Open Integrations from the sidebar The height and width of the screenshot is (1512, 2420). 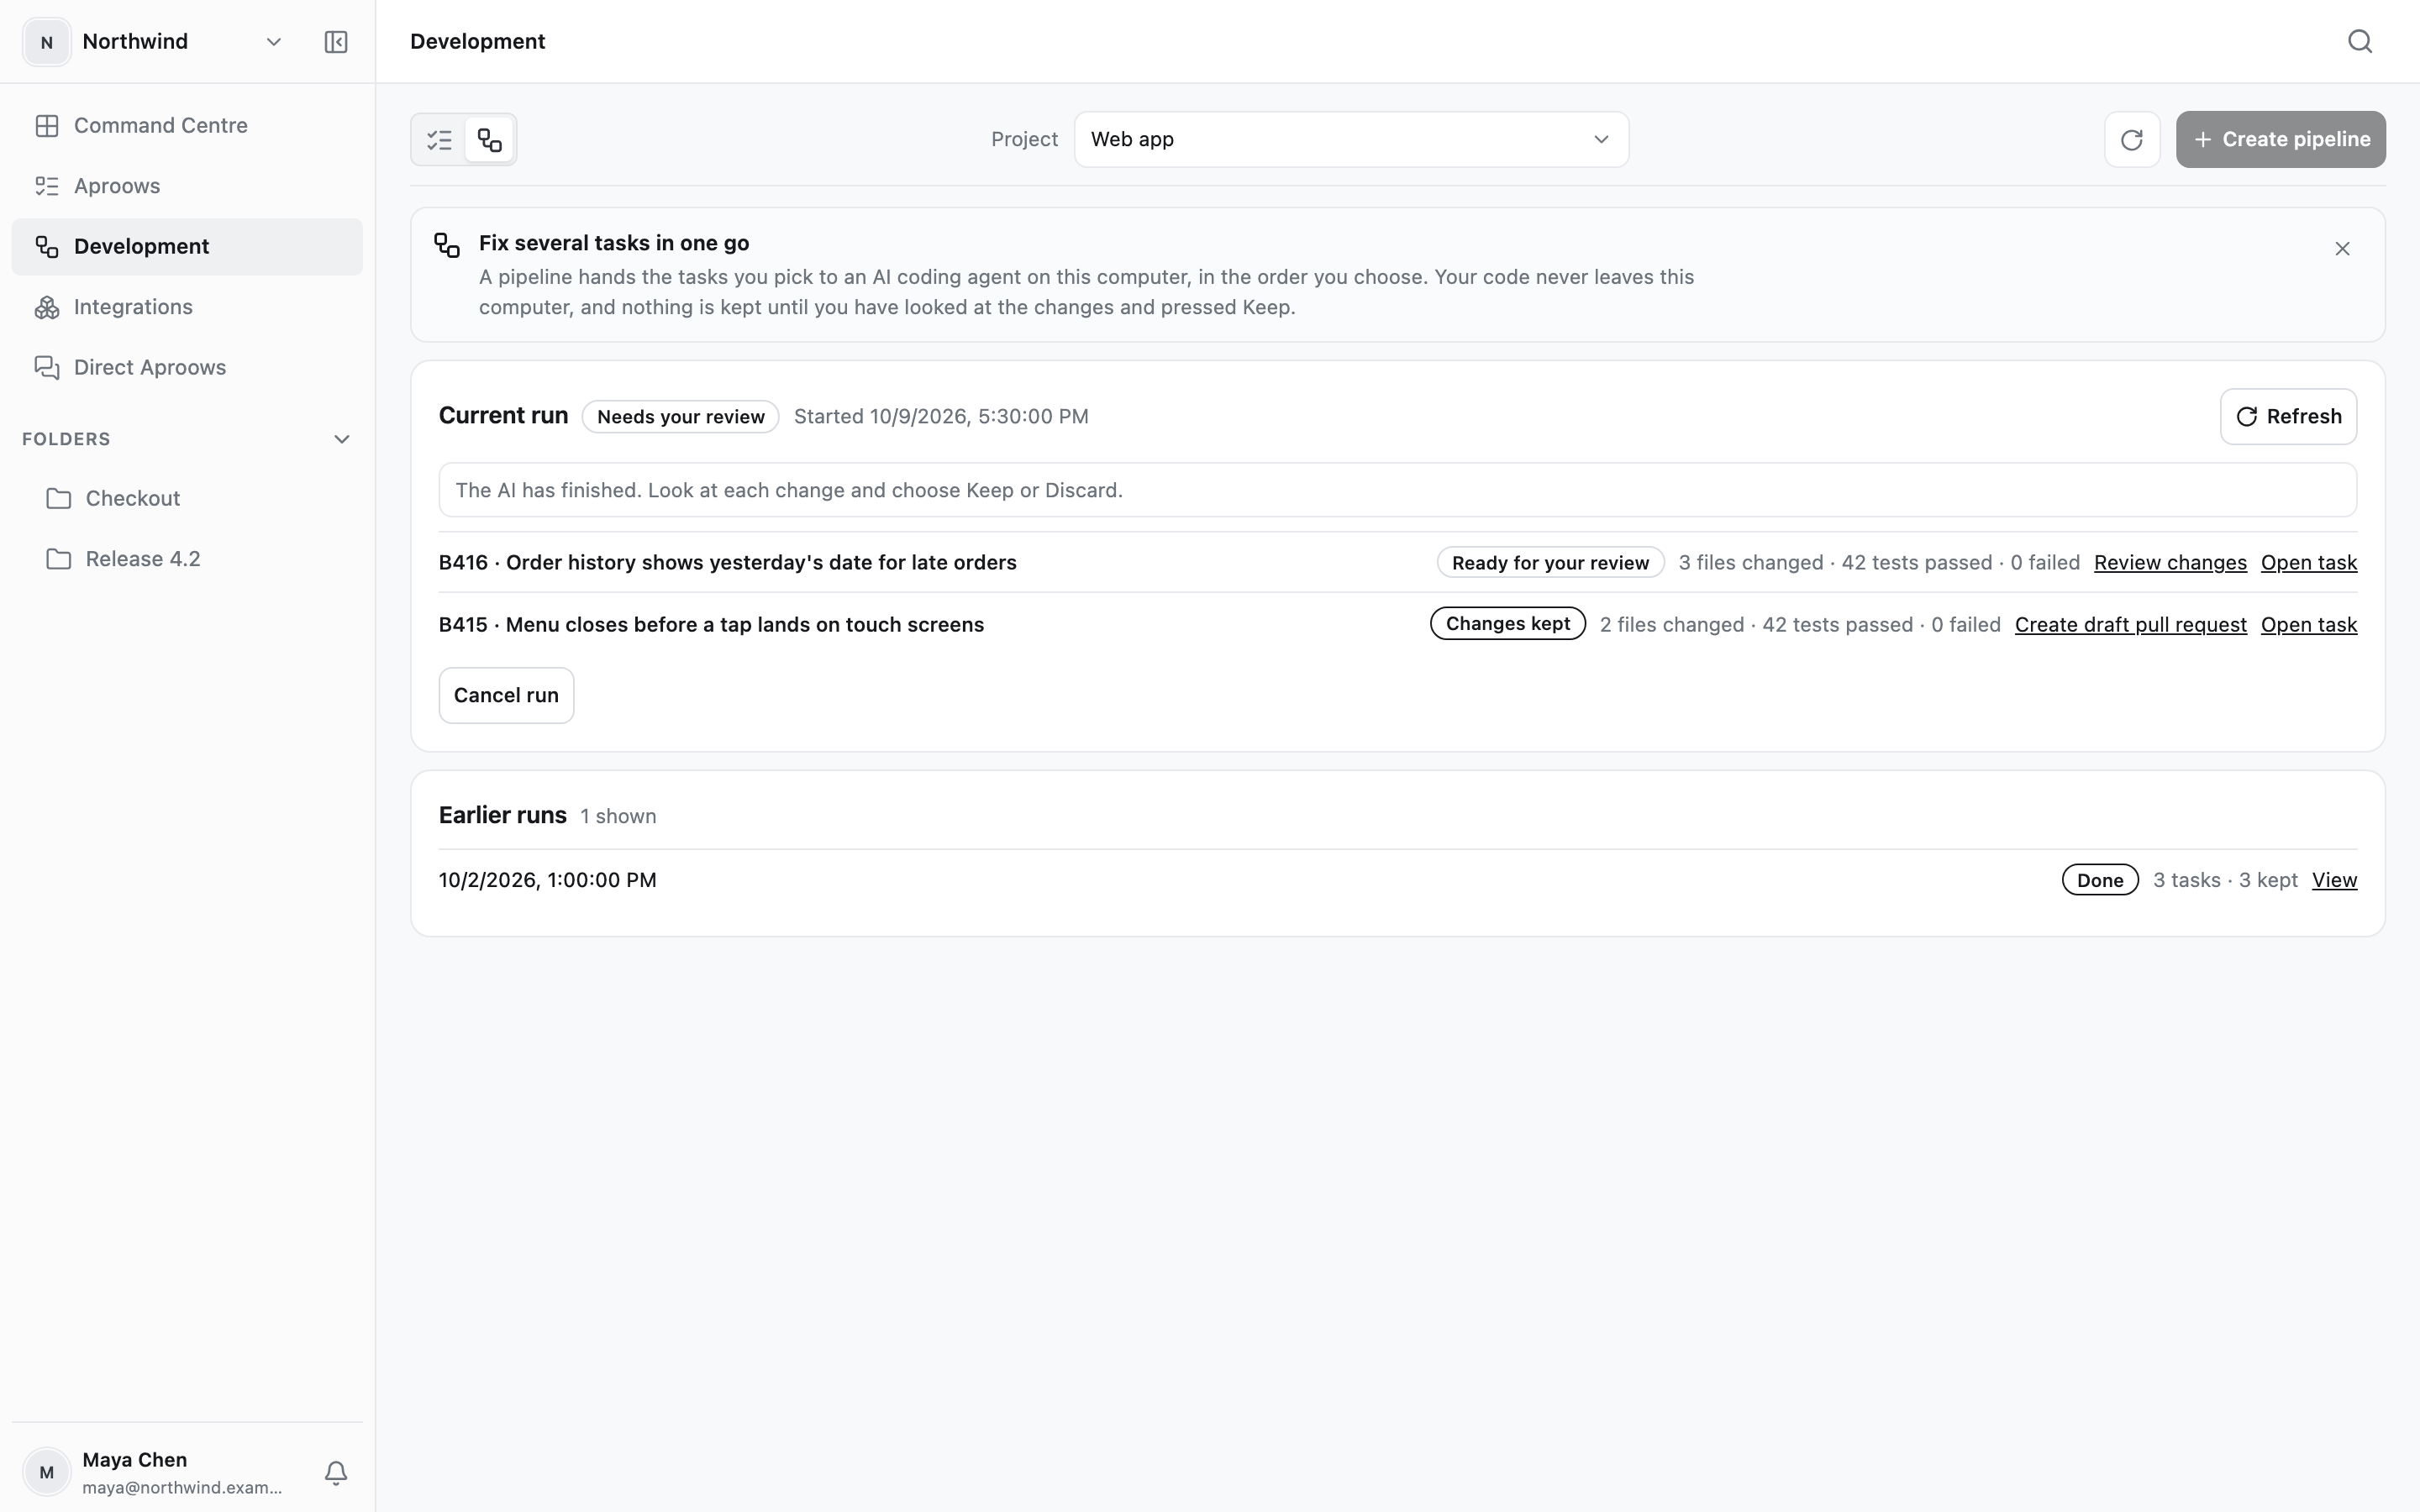pos(187,307)
